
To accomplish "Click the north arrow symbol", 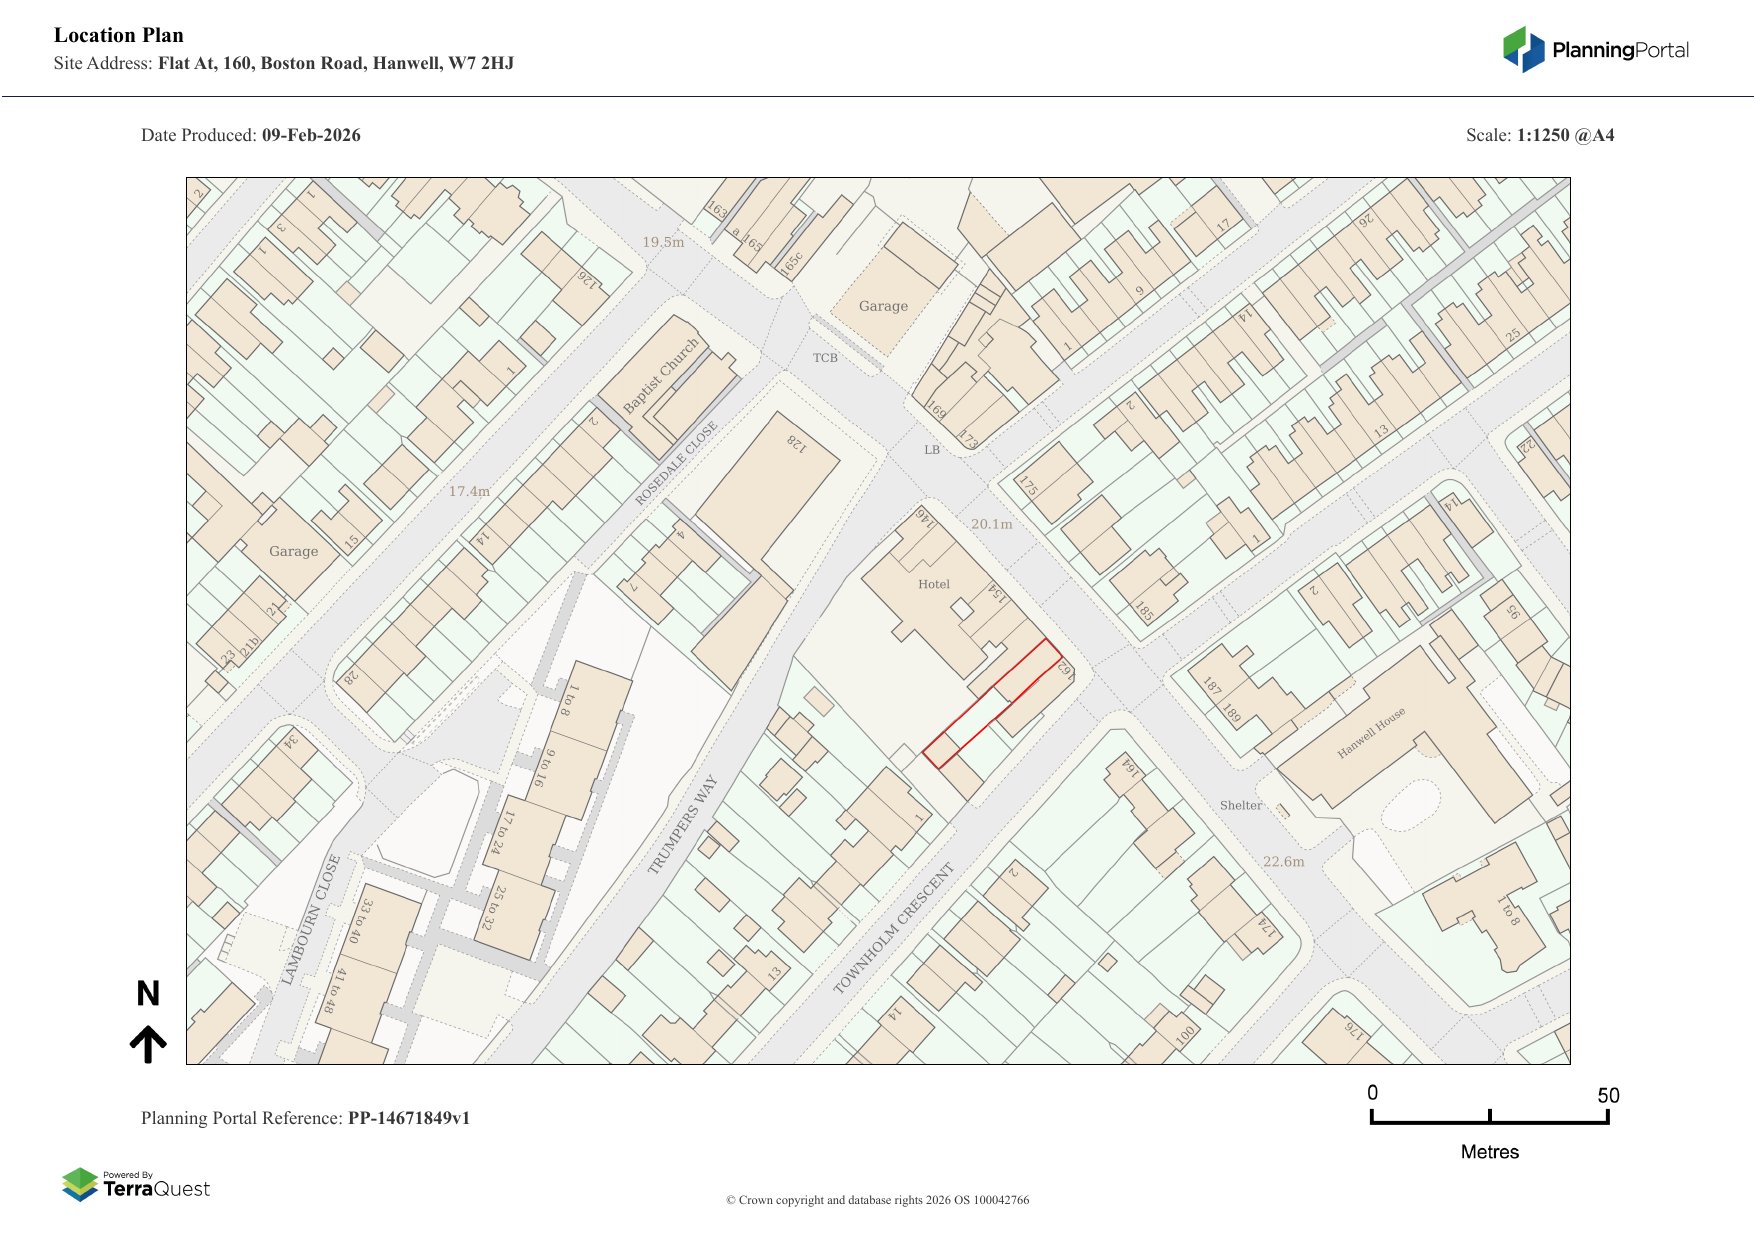I will (148, 1043).
